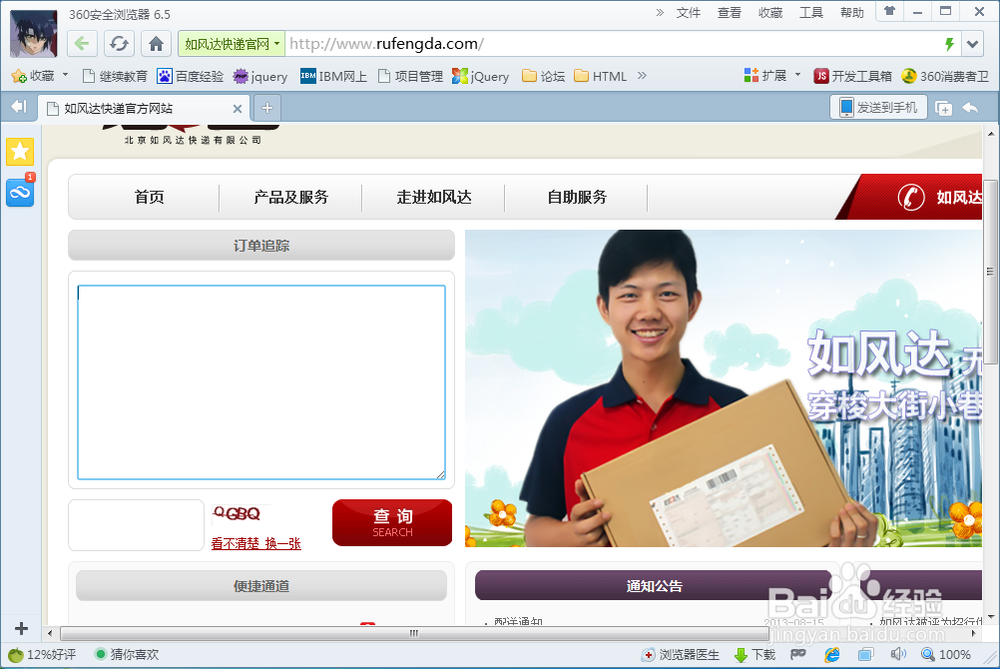This screenshot has width=1000, height=669.
Task: Add sidebar app with the plus icon
Action: [21, 628]
